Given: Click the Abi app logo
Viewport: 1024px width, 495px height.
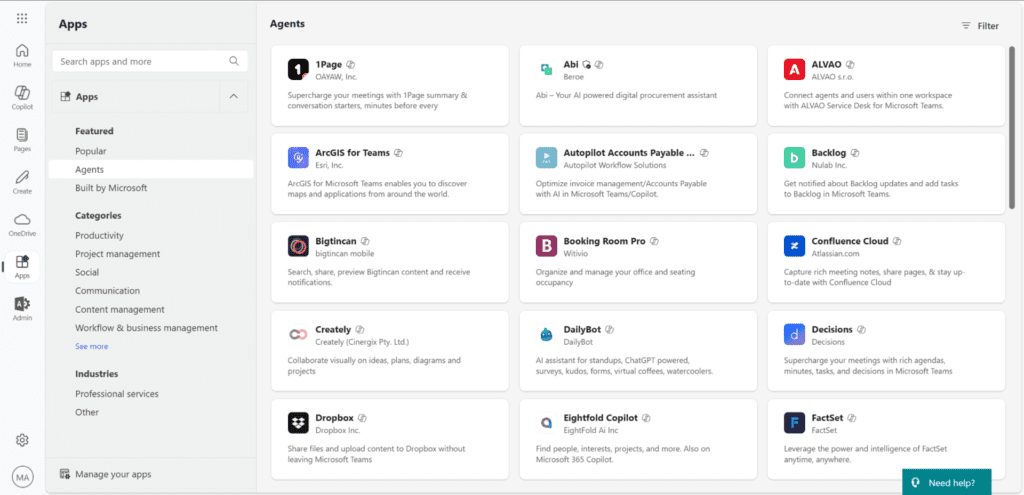Looking at the screenshot, I should 546,69.
